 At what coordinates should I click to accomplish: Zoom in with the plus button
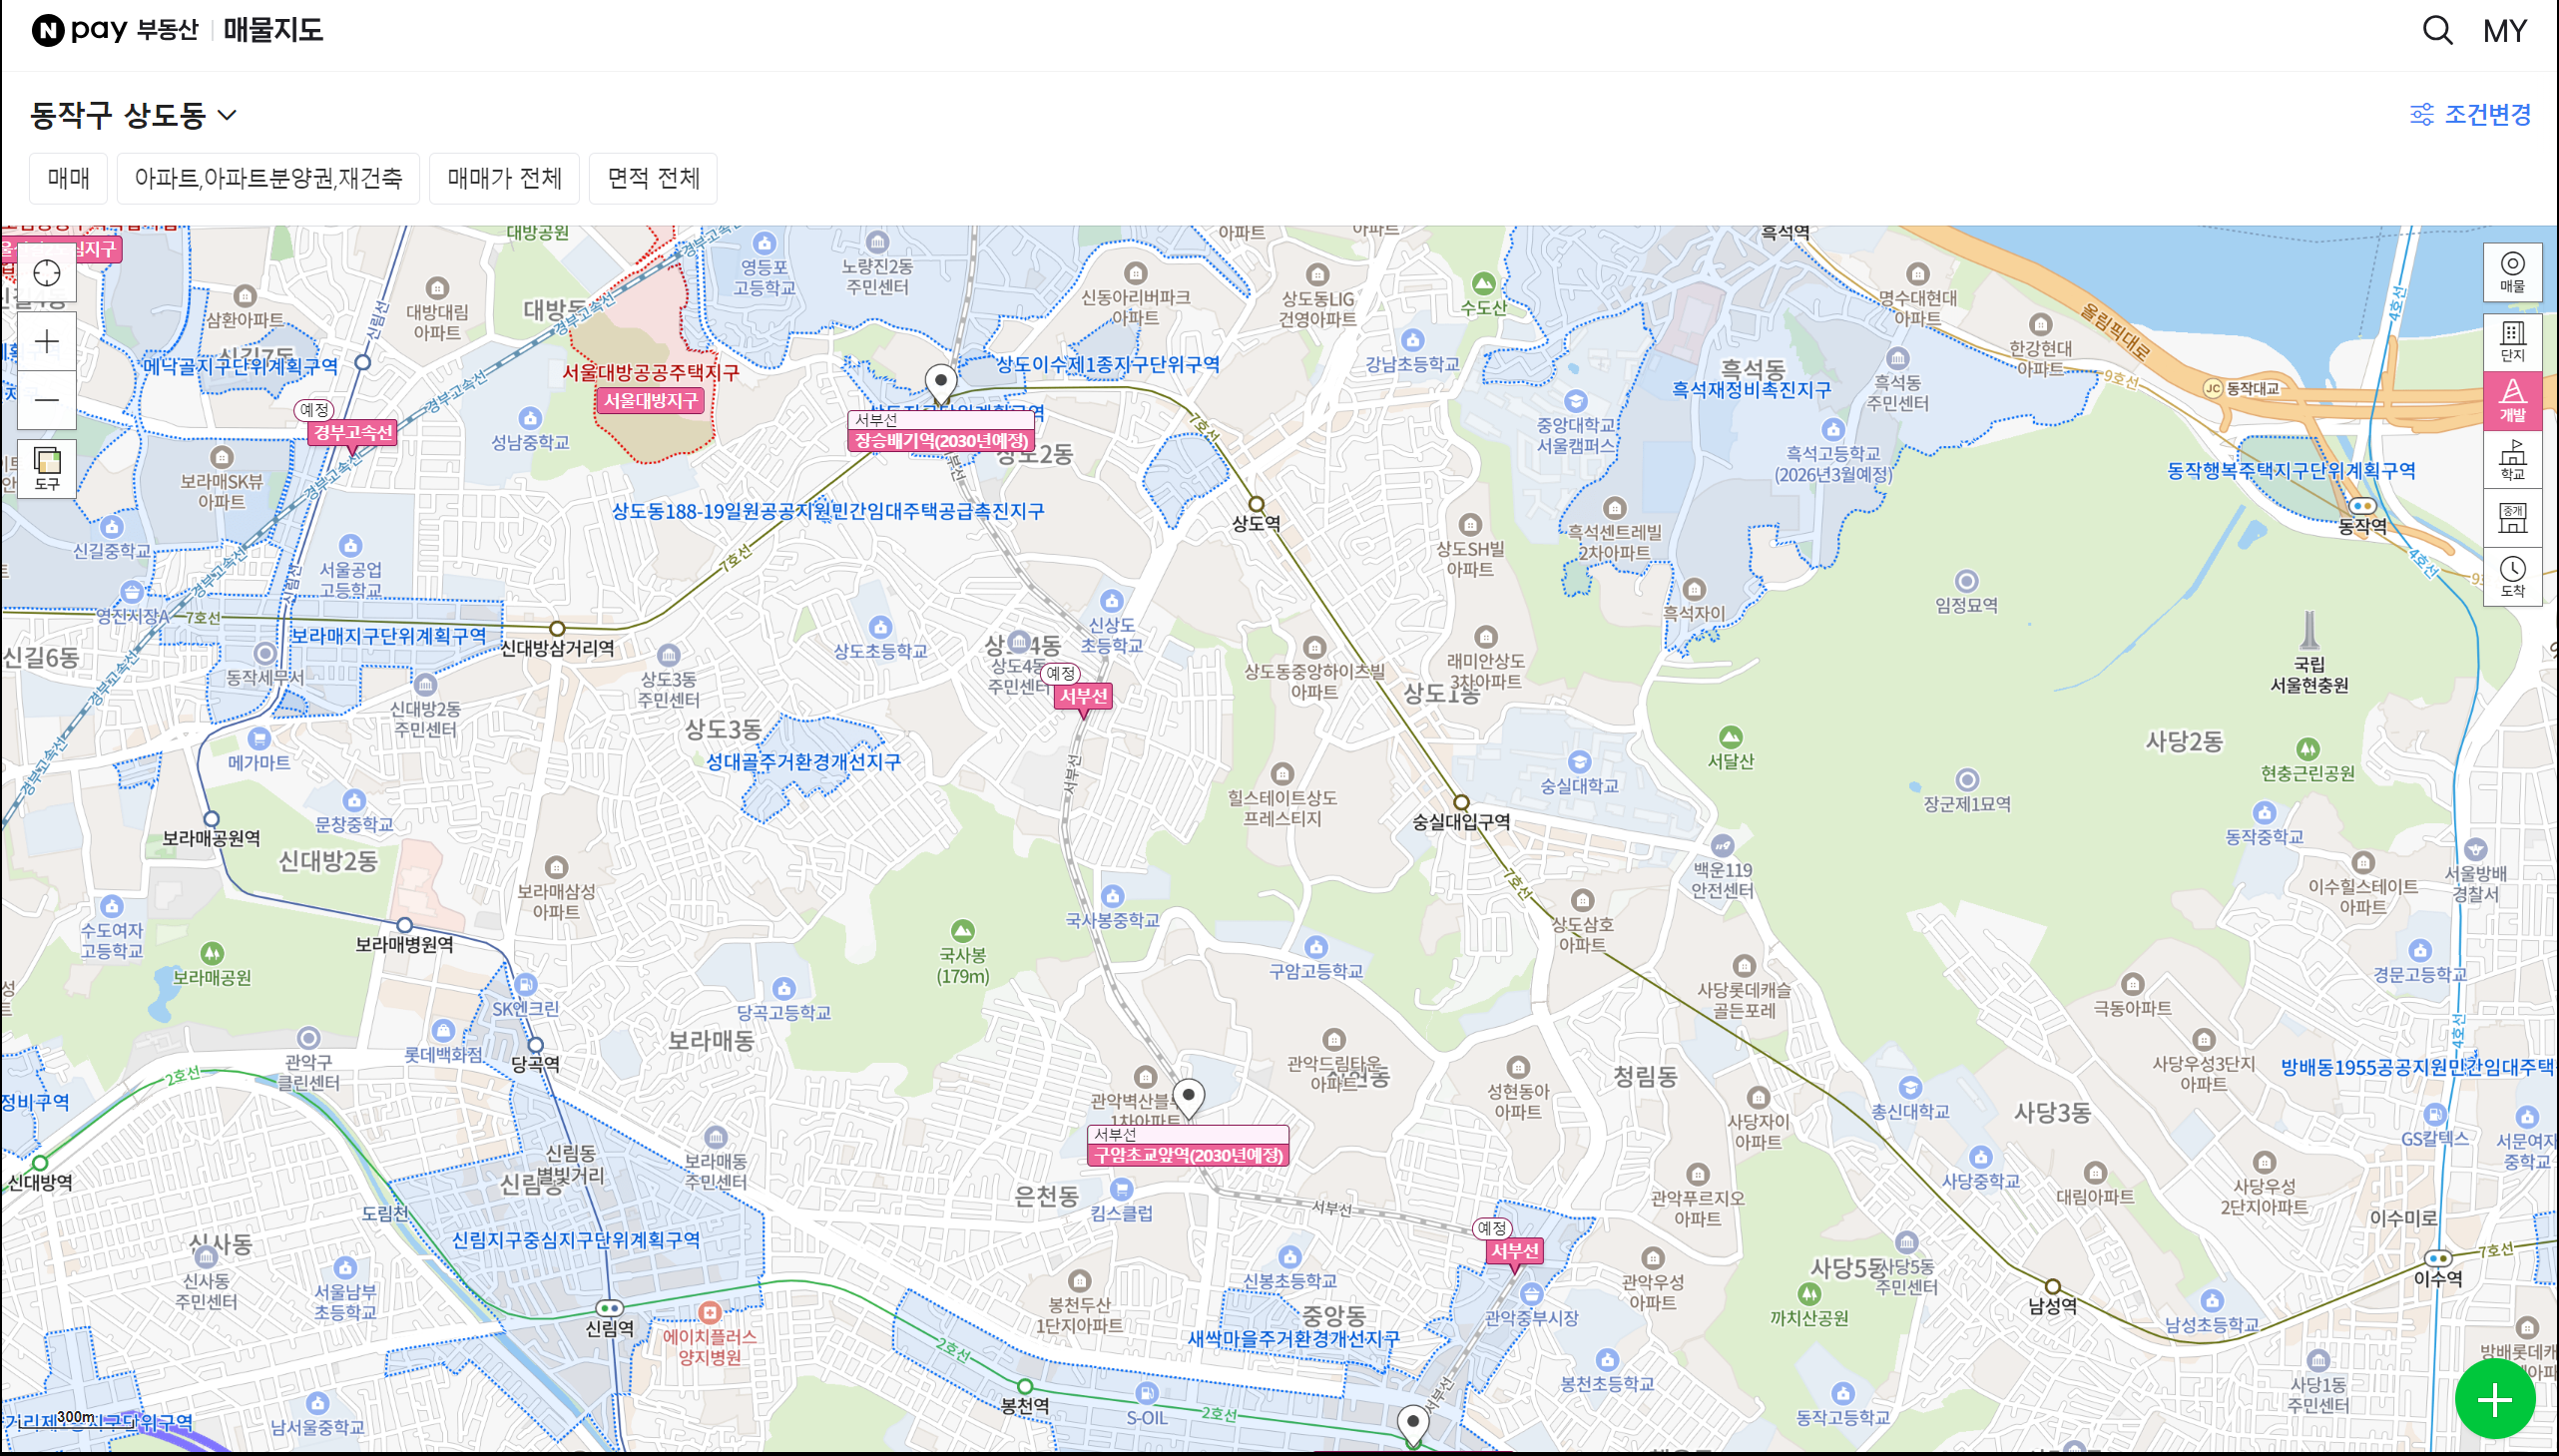(x=47, y=342)
